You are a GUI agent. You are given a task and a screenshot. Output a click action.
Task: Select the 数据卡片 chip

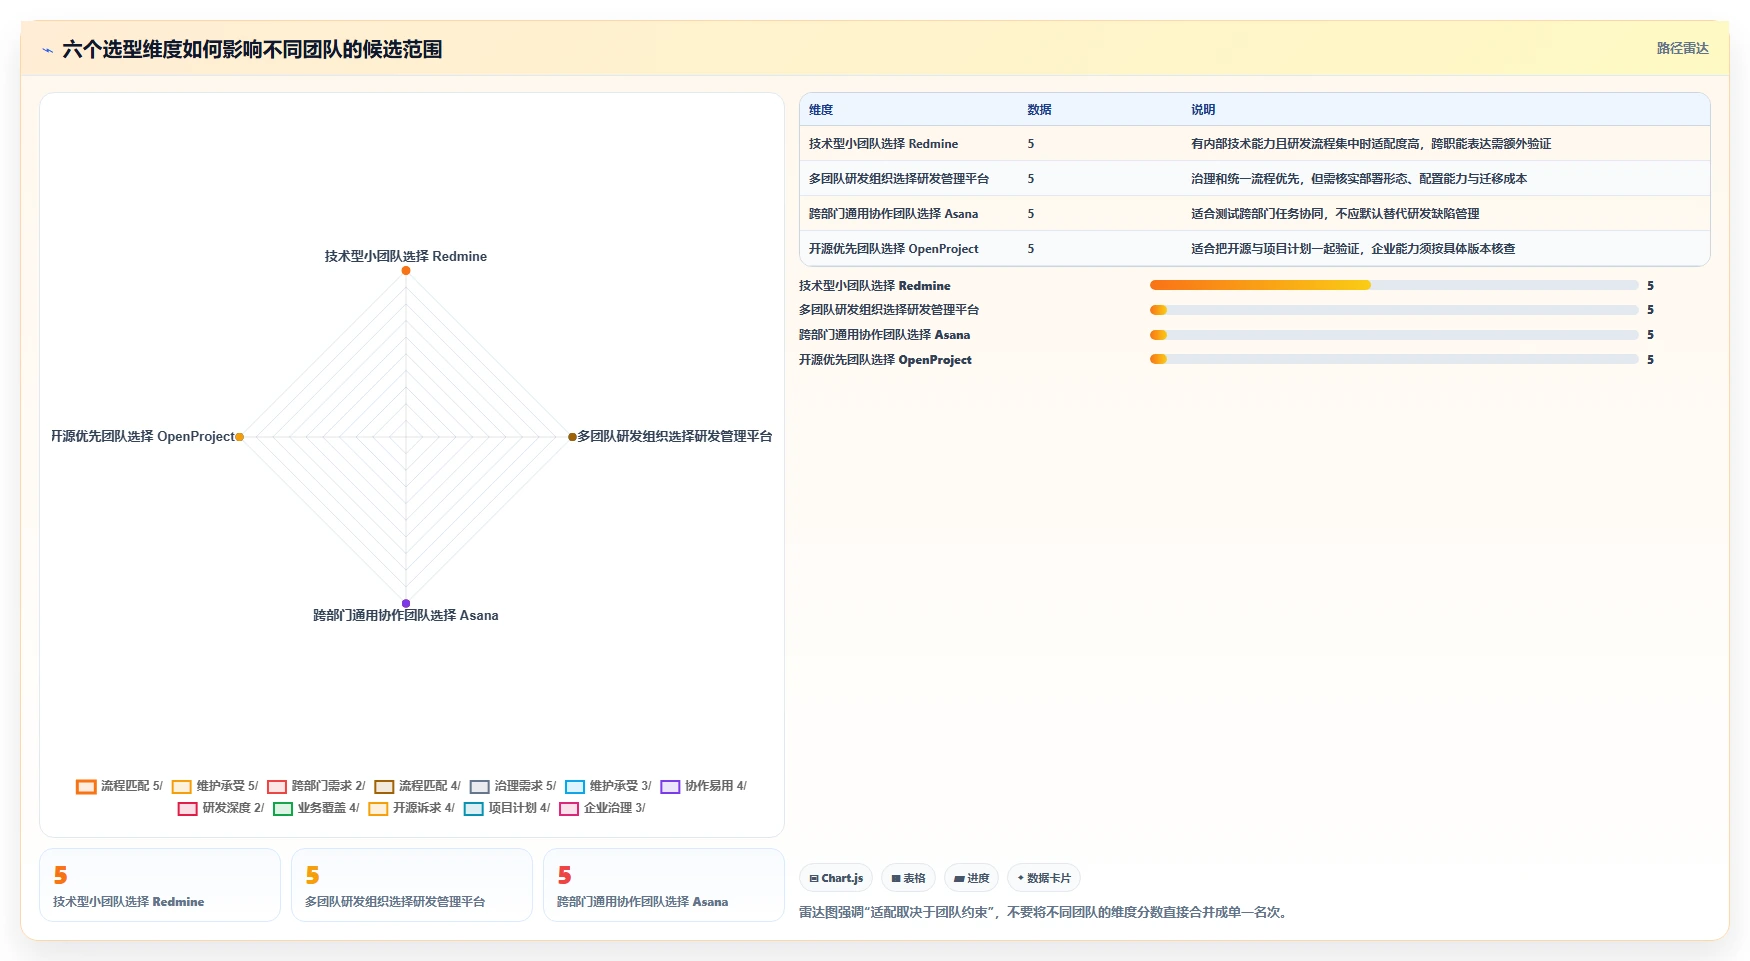1044,878
